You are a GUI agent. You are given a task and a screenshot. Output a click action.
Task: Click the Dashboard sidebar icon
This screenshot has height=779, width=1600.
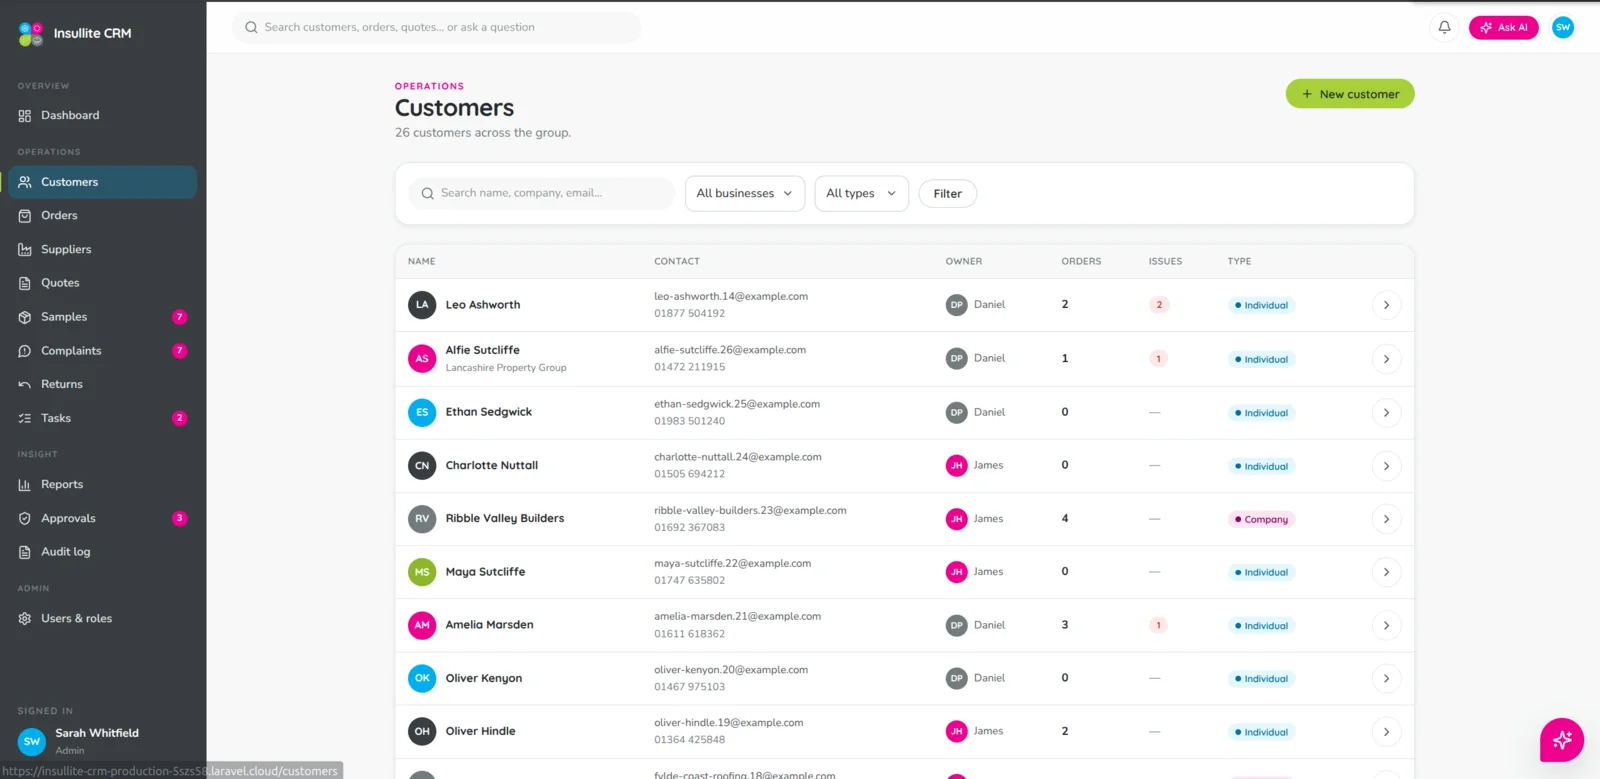25,116
